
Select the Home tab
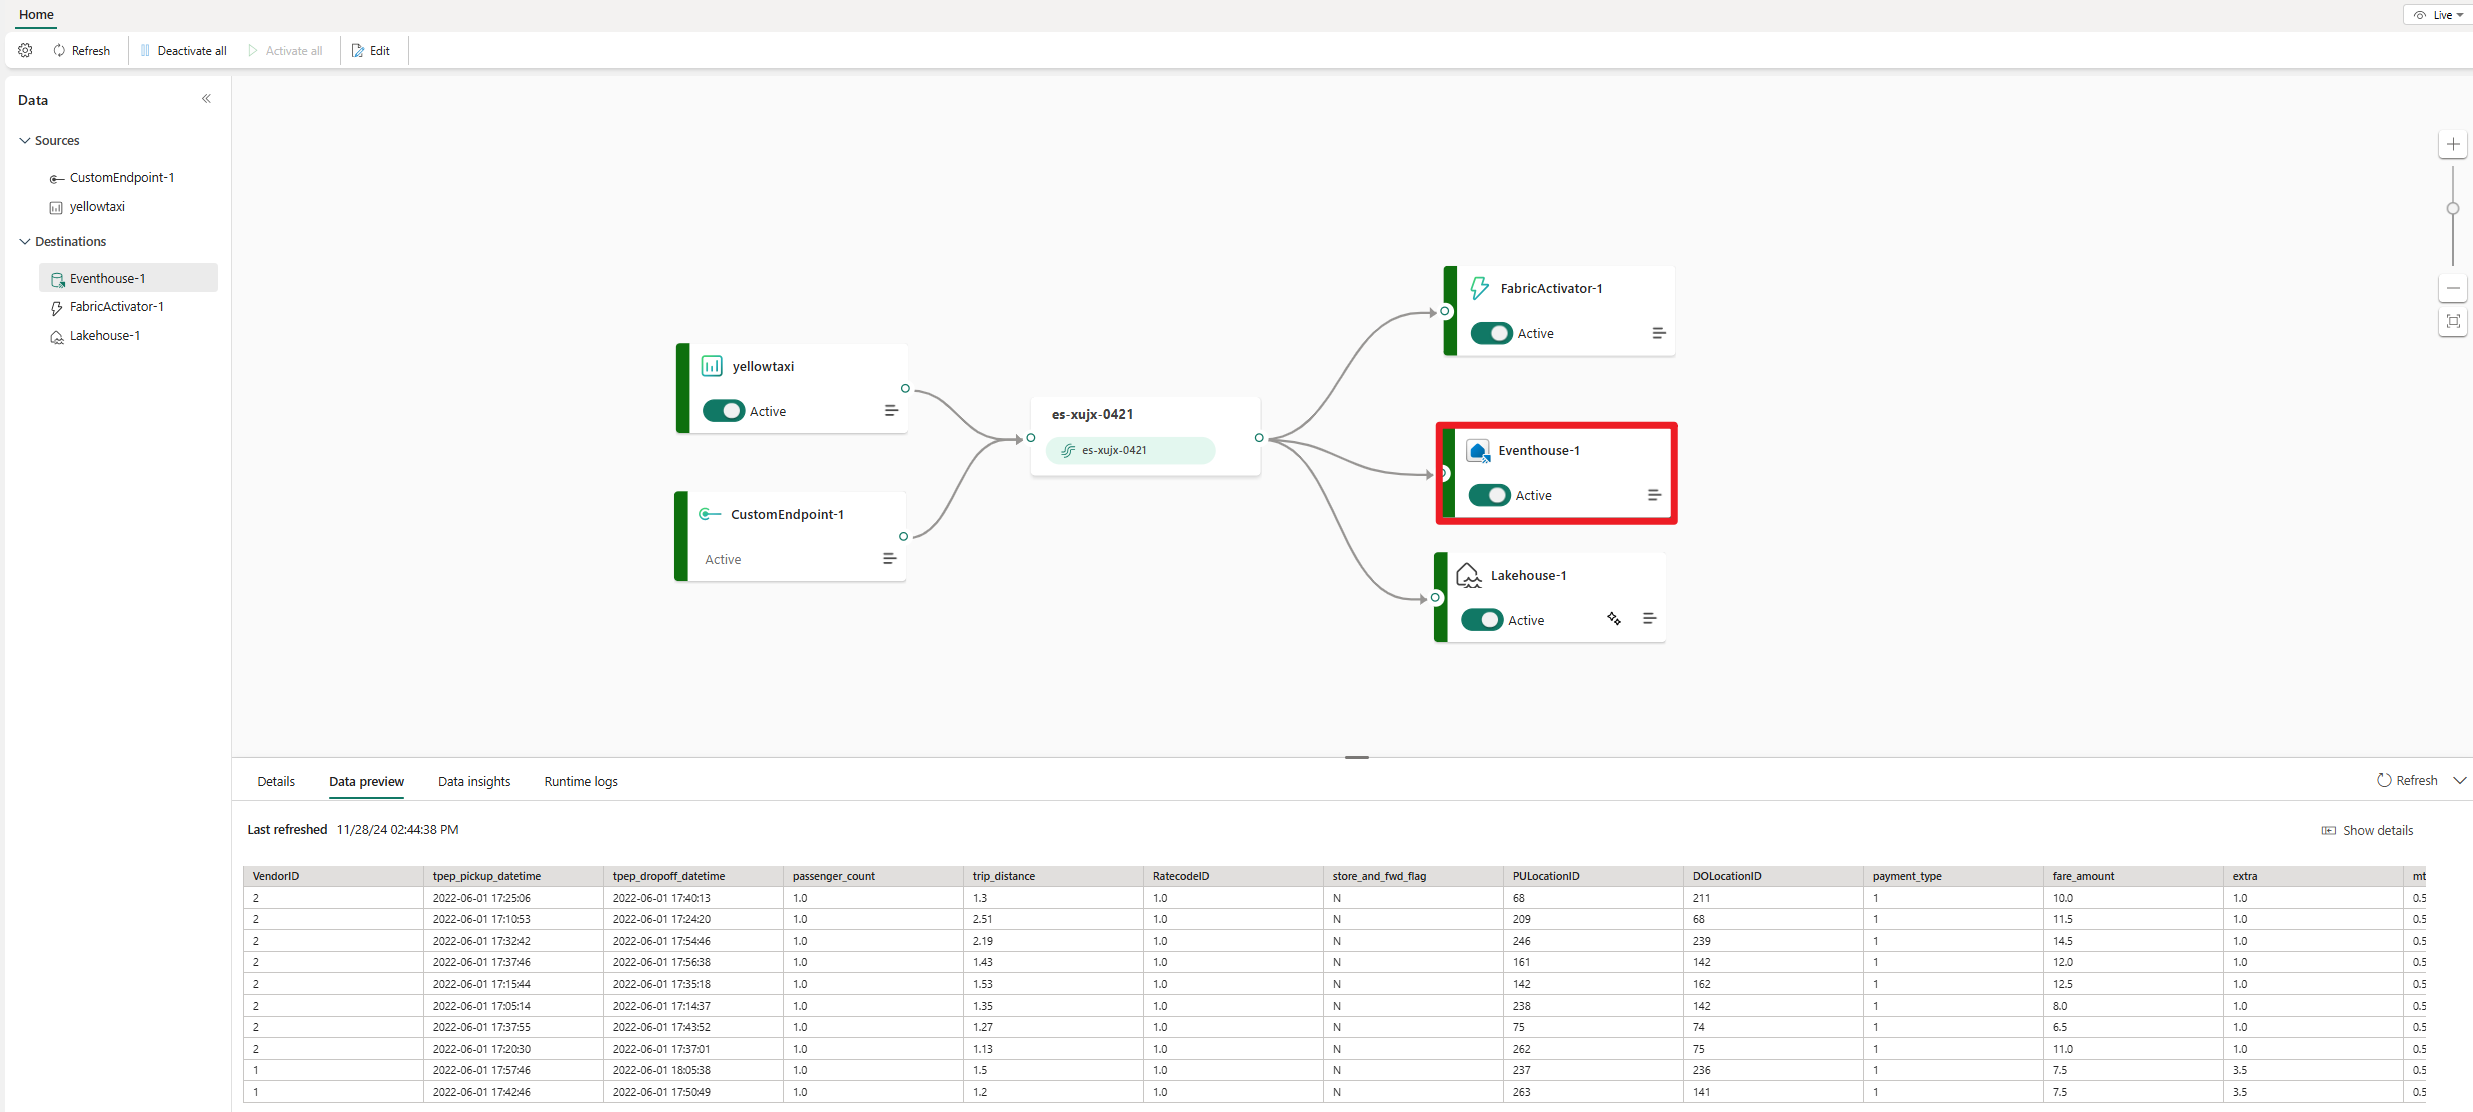[36, 14]
